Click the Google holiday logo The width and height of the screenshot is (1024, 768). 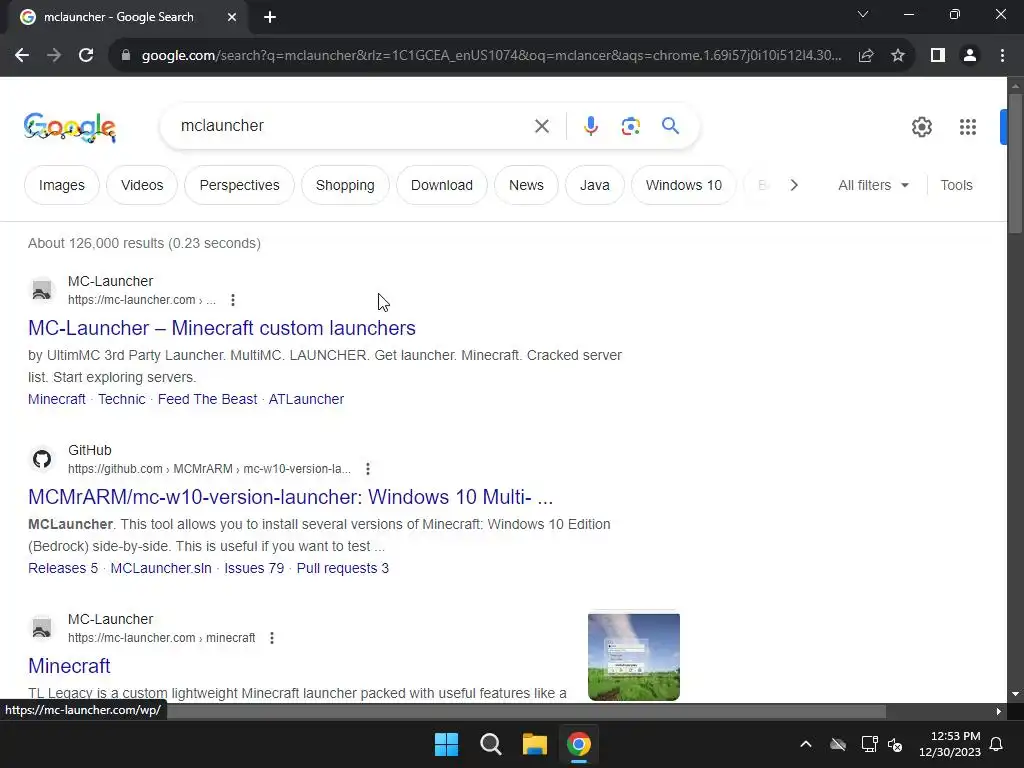[x=69, y=127]
